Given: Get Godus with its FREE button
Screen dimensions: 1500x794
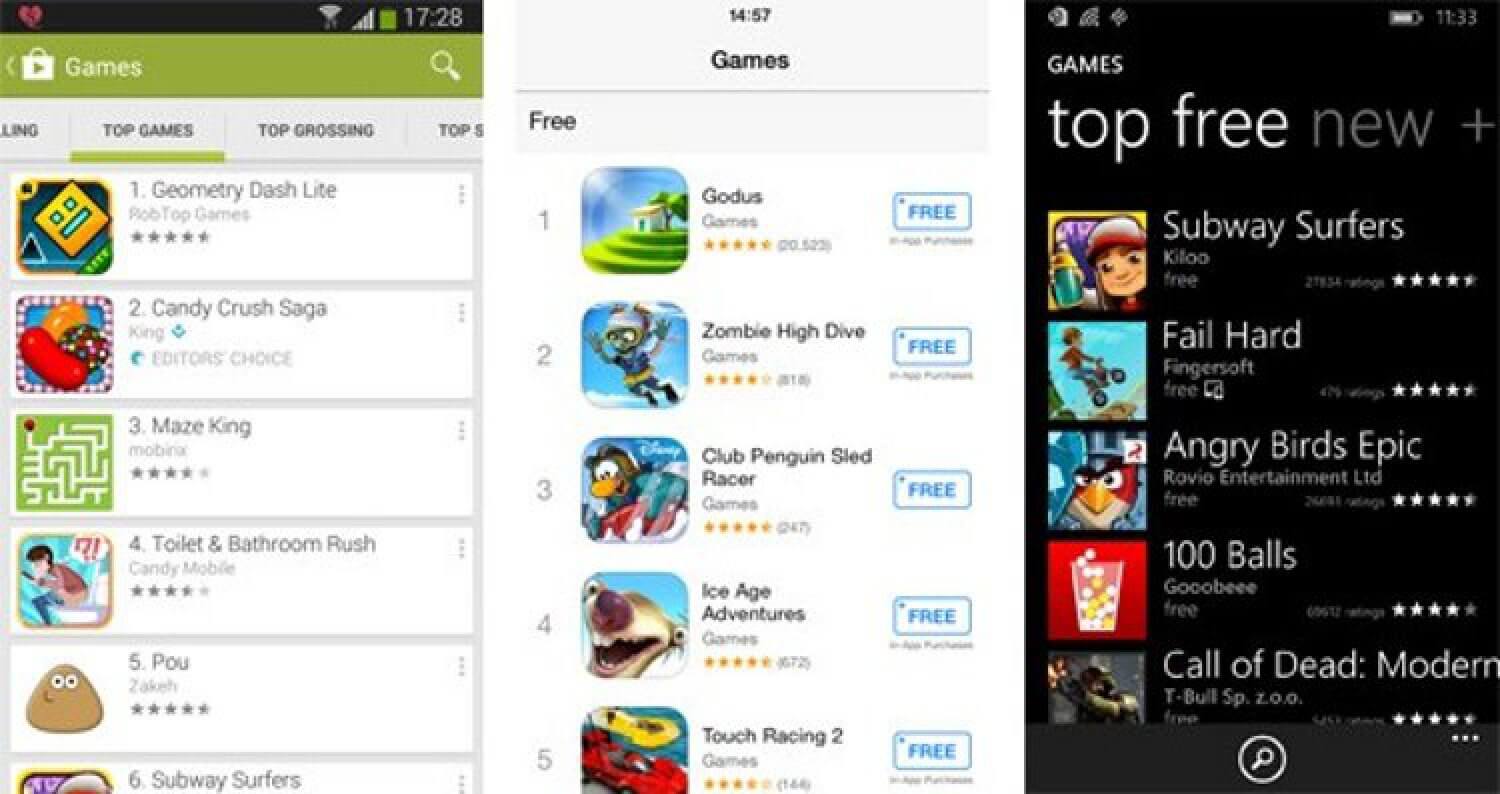Looking at the screenshot, I should pyautogui.click(x=932, y=212).
